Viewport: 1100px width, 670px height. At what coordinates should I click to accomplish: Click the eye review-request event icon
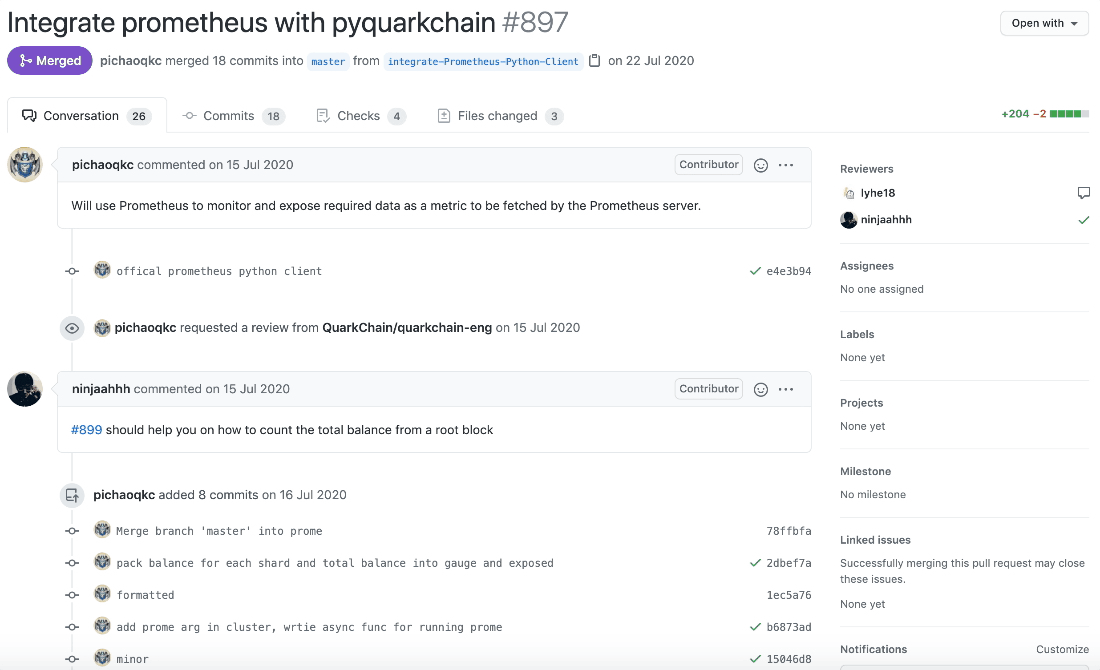point(72,328)
